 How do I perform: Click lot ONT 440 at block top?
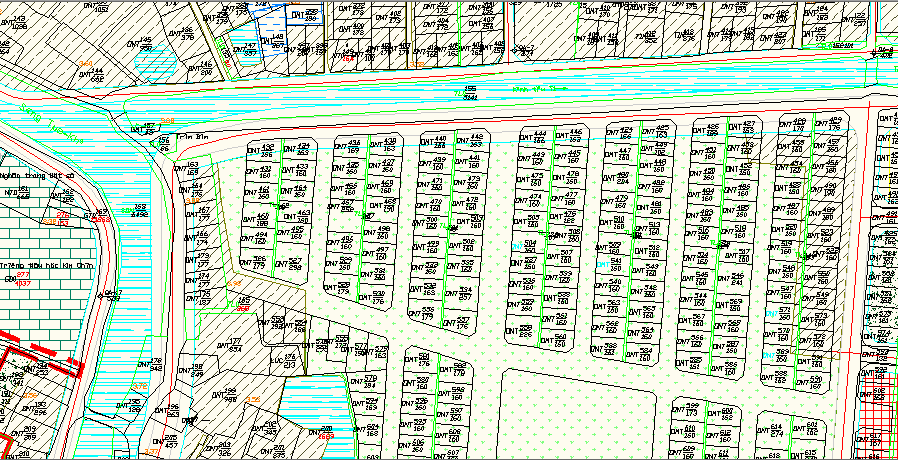pos(440,140)
